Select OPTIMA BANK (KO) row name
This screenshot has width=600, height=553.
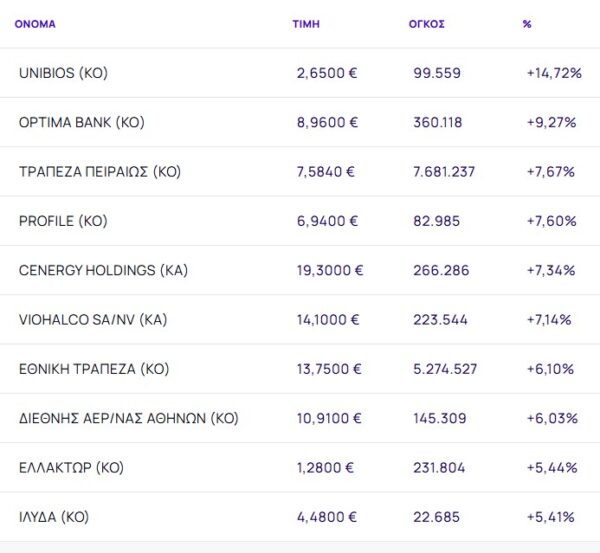coord(82,122)
